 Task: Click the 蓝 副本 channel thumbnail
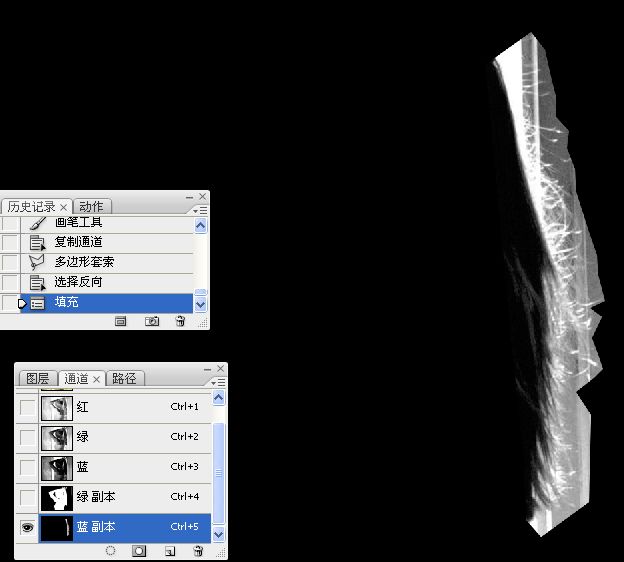tap(57, 528)
